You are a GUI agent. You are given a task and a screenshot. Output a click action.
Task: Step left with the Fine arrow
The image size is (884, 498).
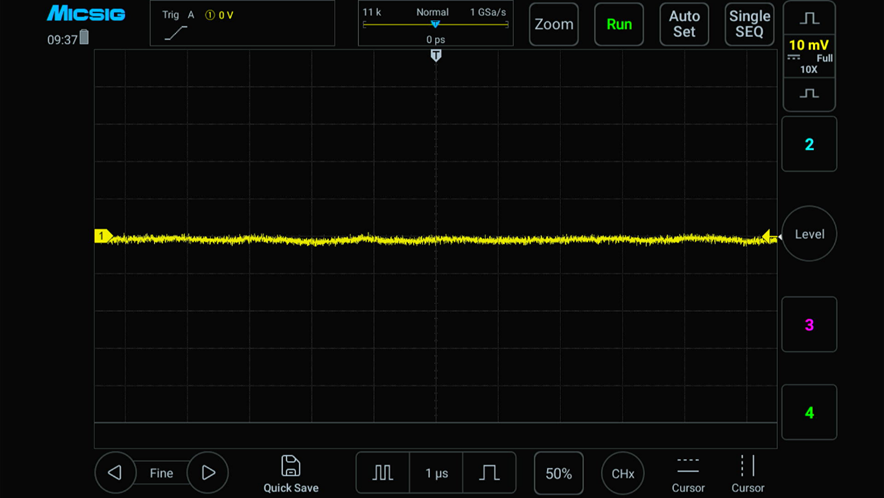coord(115,473)
